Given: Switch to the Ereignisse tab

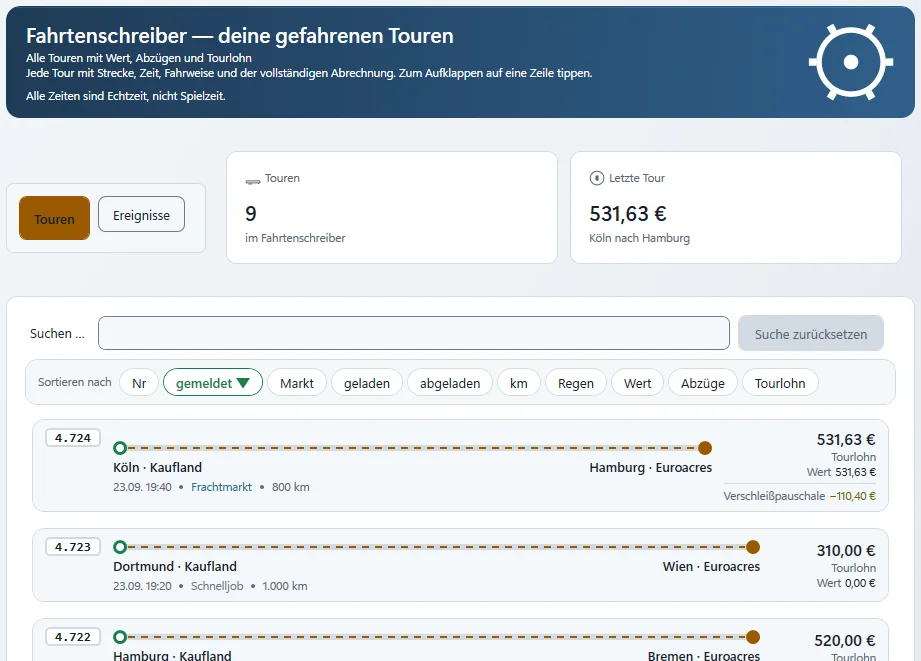Looking at the screenshot, I should click(142, 214).
